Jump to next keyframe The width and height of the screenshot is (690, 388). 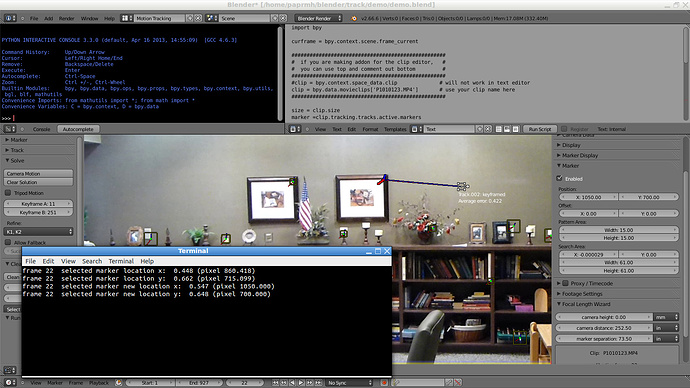pos(309,383)
